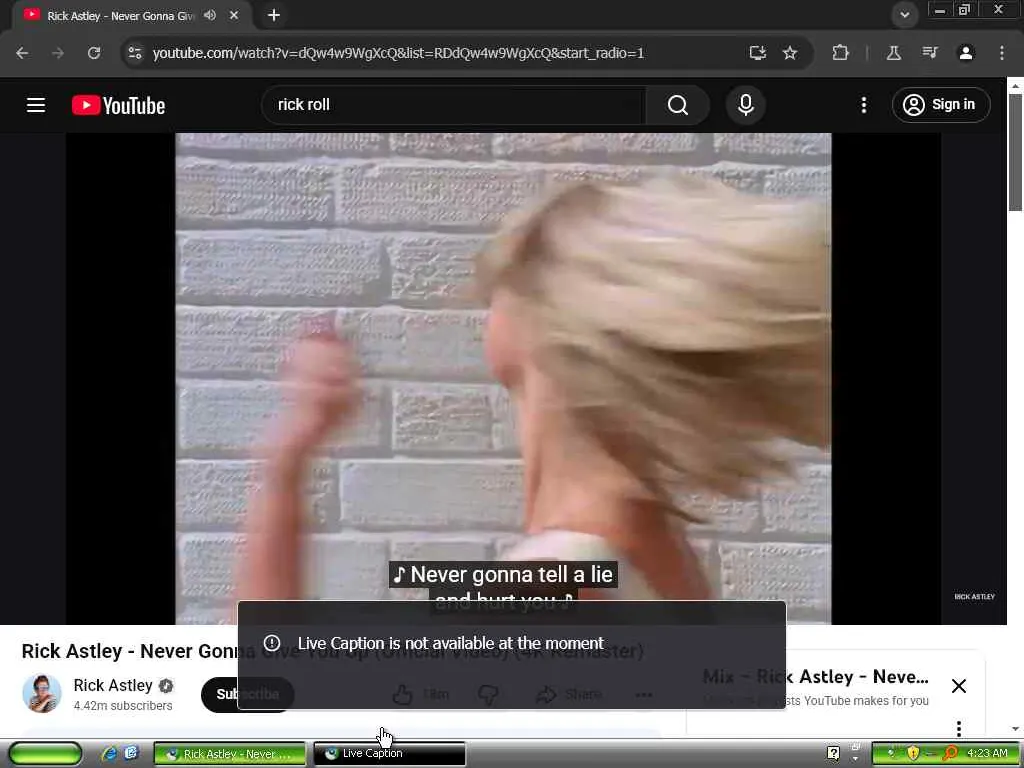Screen dimensions: 1024x768
Task: Click scrollbar down arrow
Action: 1015,729
